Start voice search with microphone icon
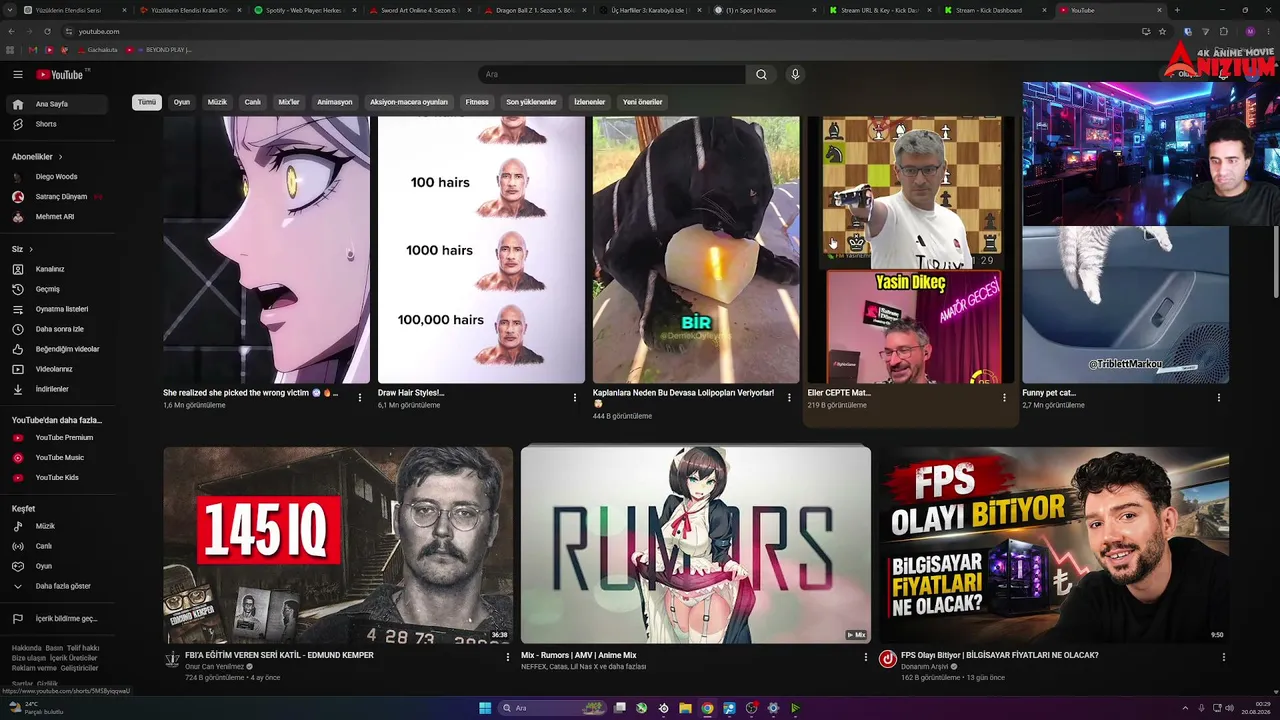Viewport: 1280px width, 720px height. (795, 74)
